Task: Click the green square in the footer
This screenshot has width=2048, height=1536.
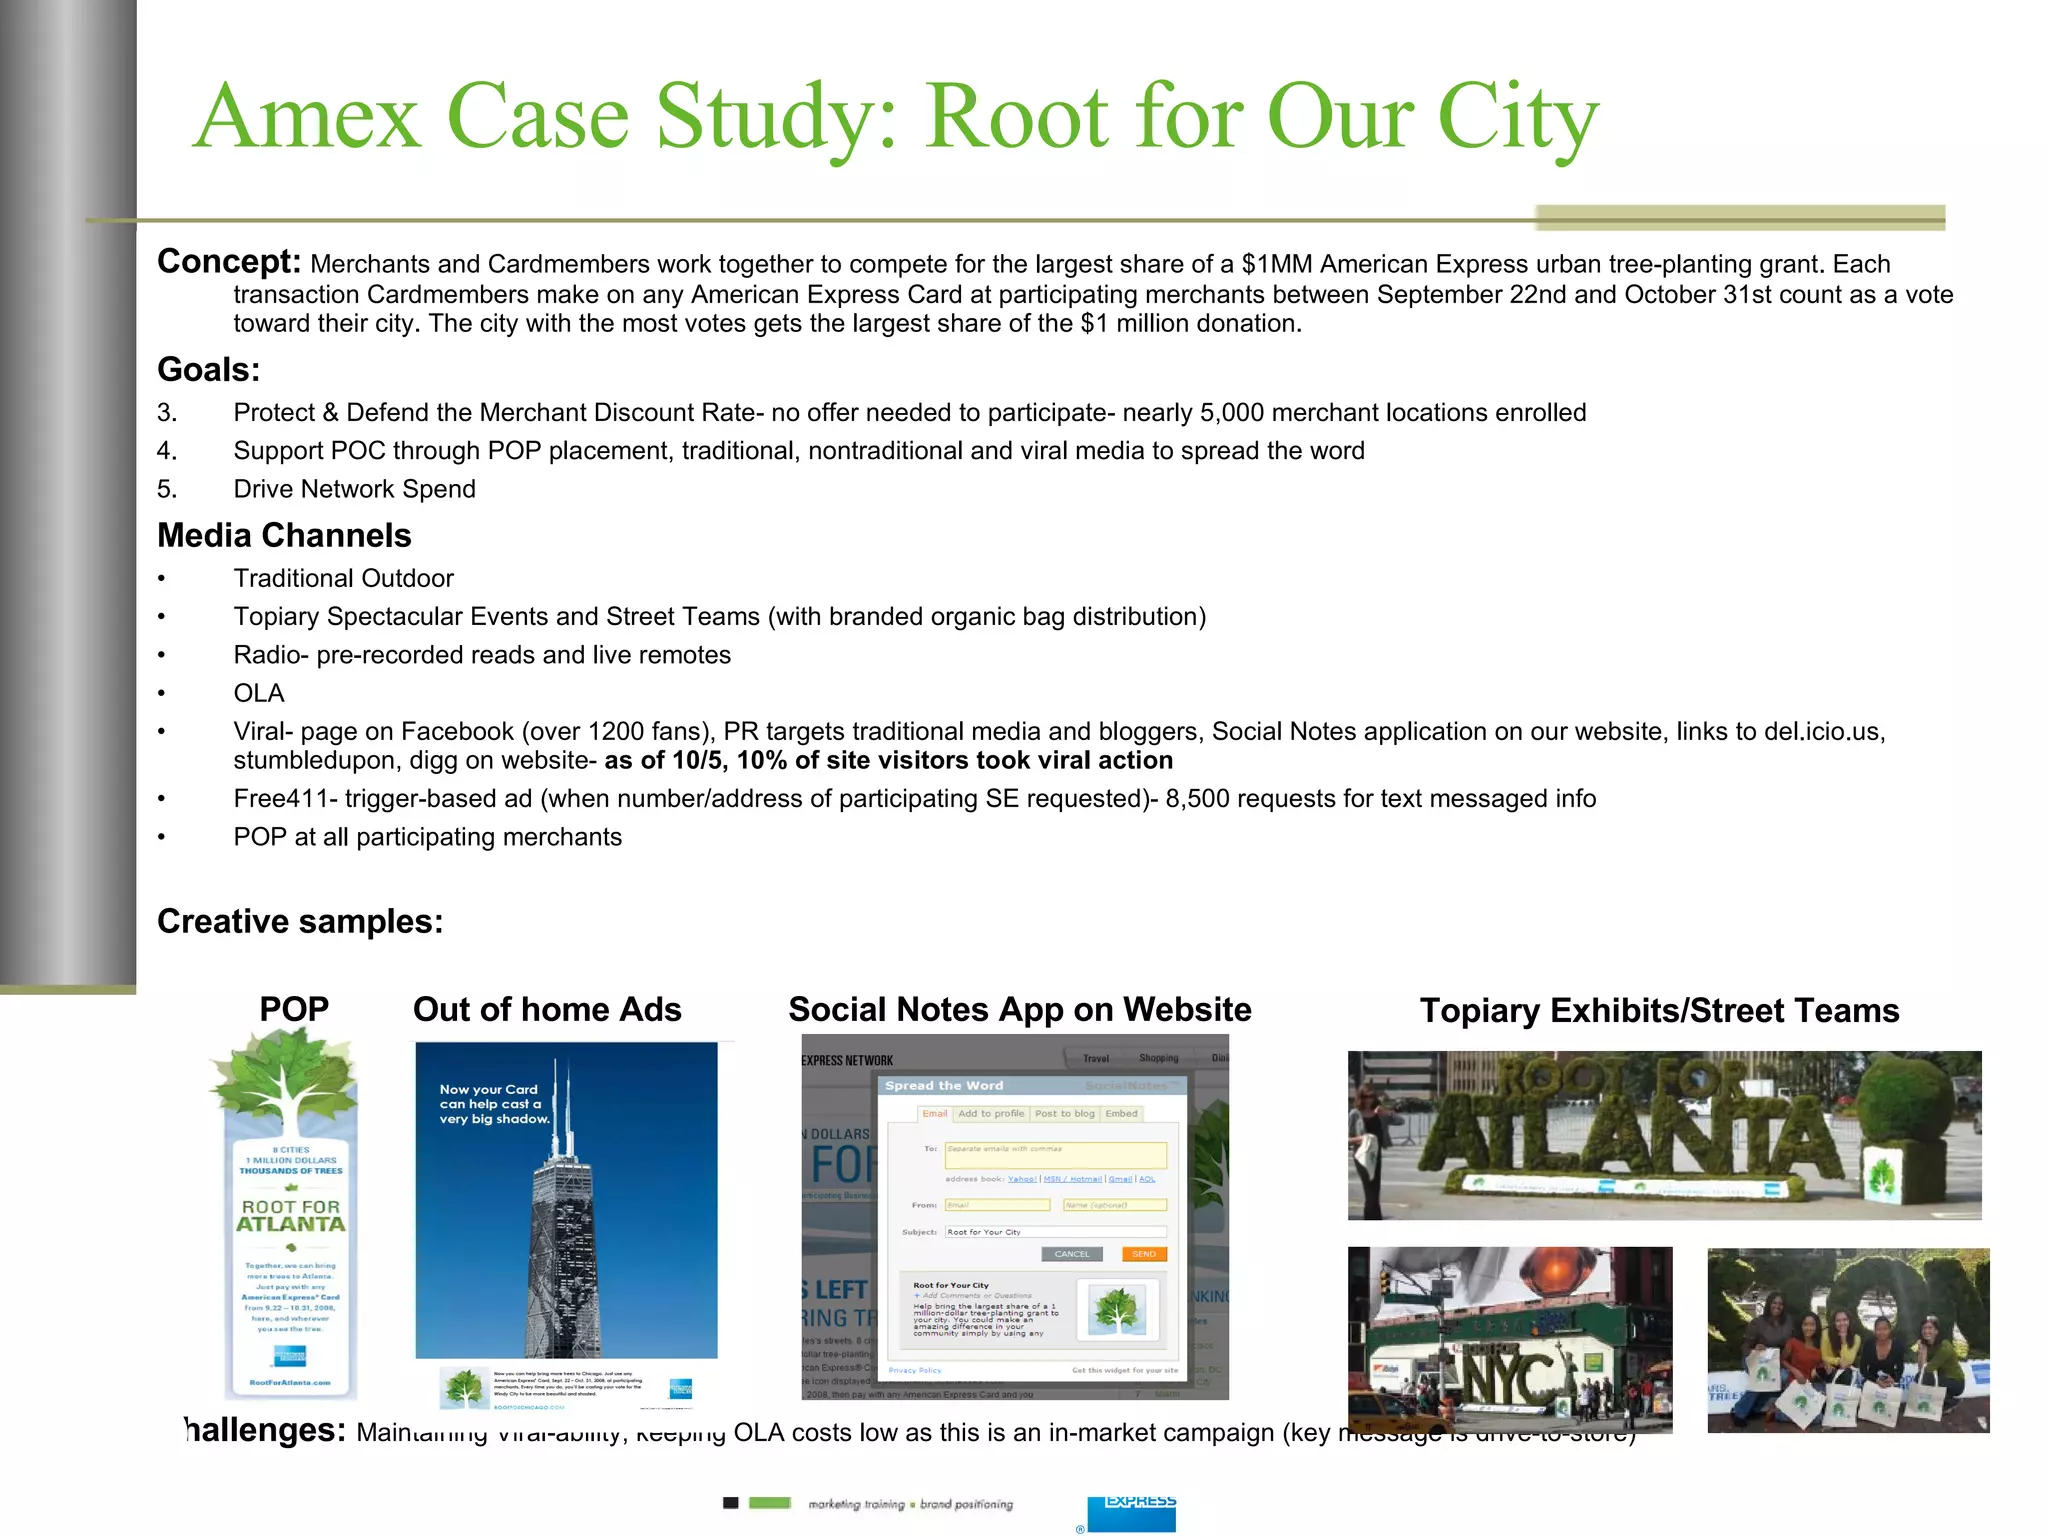Action: 770,1502
